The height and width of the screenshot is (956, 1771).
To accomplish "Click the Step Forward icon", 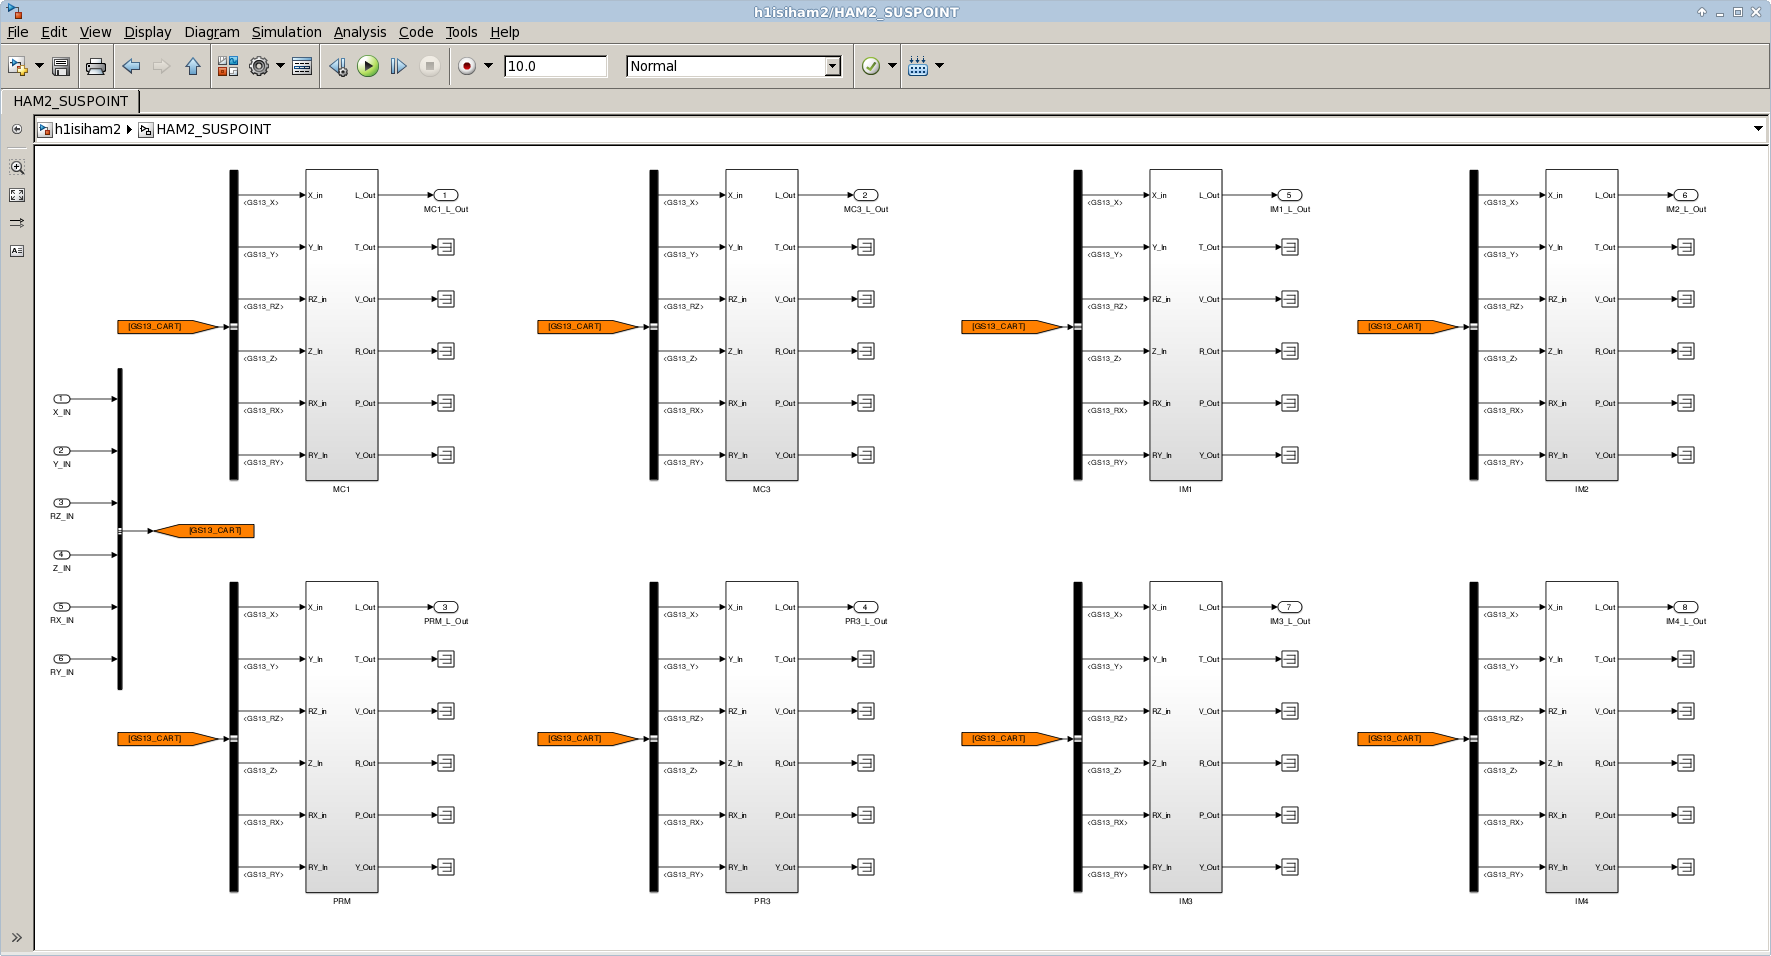I will pyautogui.click(x=398, y=66).
